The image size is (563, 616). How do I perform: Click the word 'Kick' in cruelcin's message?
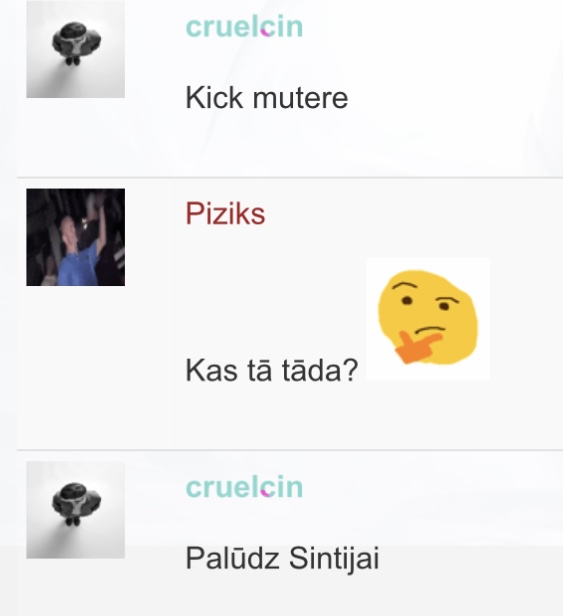point(214,97)
